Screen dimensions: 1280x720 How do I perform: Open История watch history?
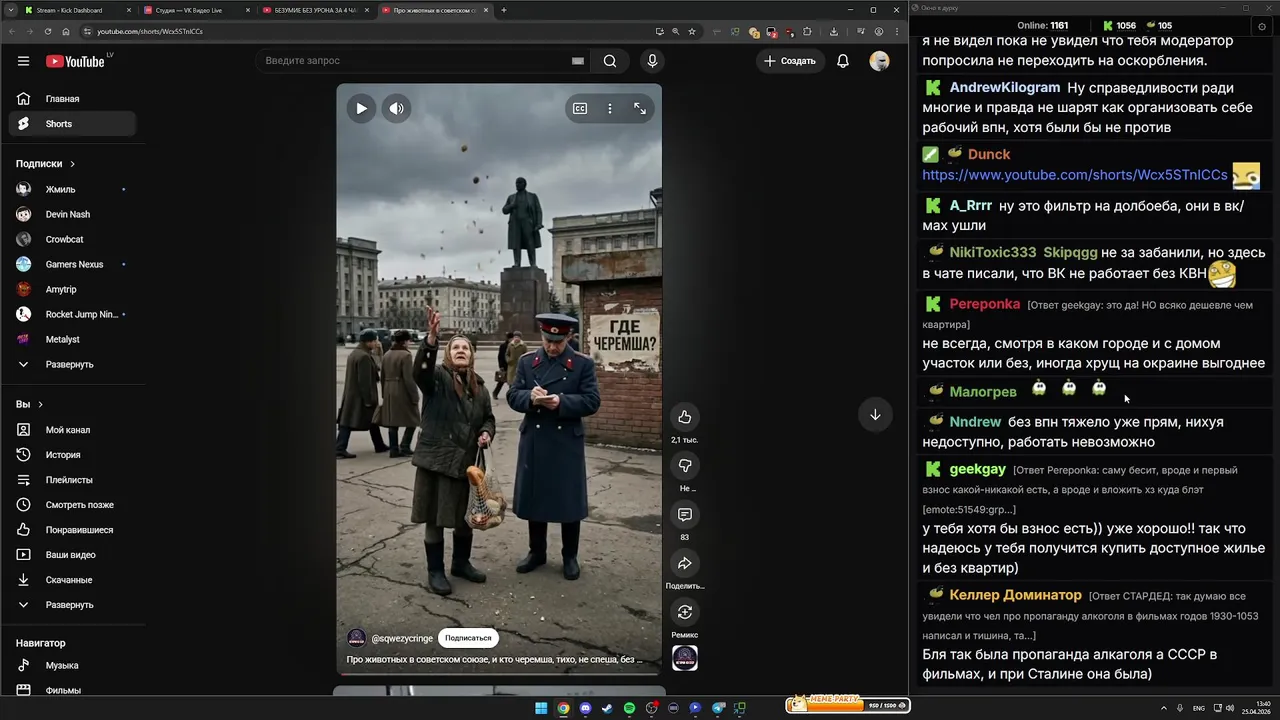pos(72,455)
